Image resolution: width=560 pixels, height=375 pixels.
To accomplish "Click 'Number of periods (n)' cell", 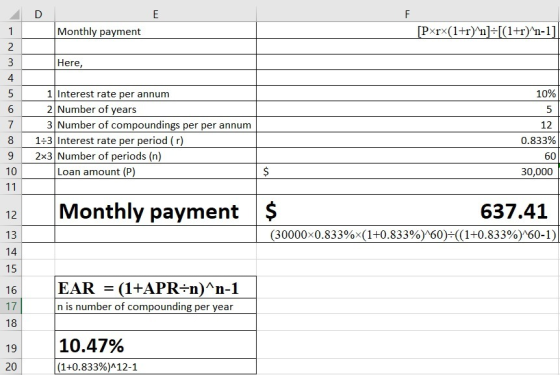I will [155, 156].
